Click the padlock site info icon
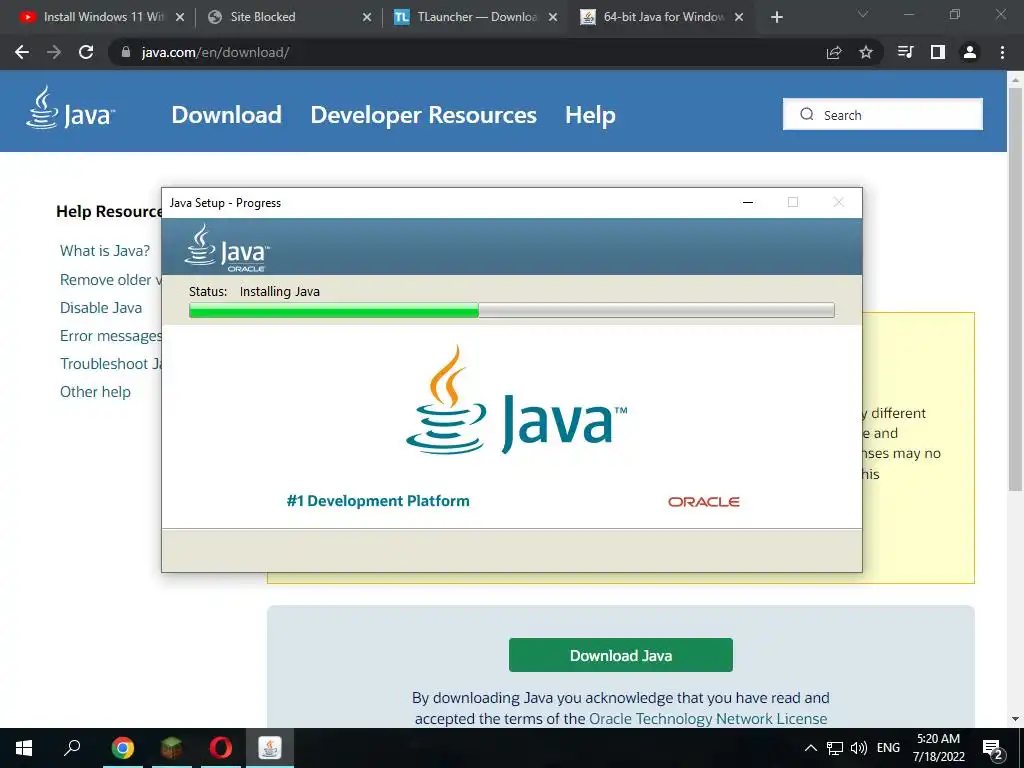The width and height of the screenshot is (1024, 768). click(126, 52)
